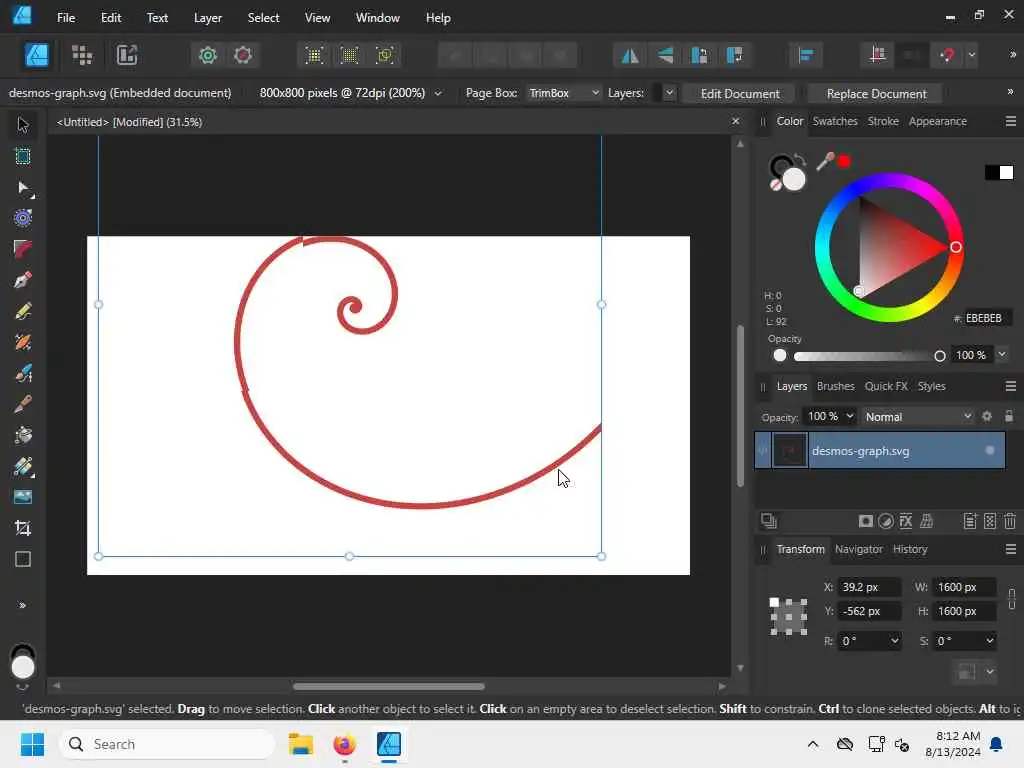Viewport: 1024px width, 768px height.
Task: Click the Mask Layer icon
Action: click(865, 521)
